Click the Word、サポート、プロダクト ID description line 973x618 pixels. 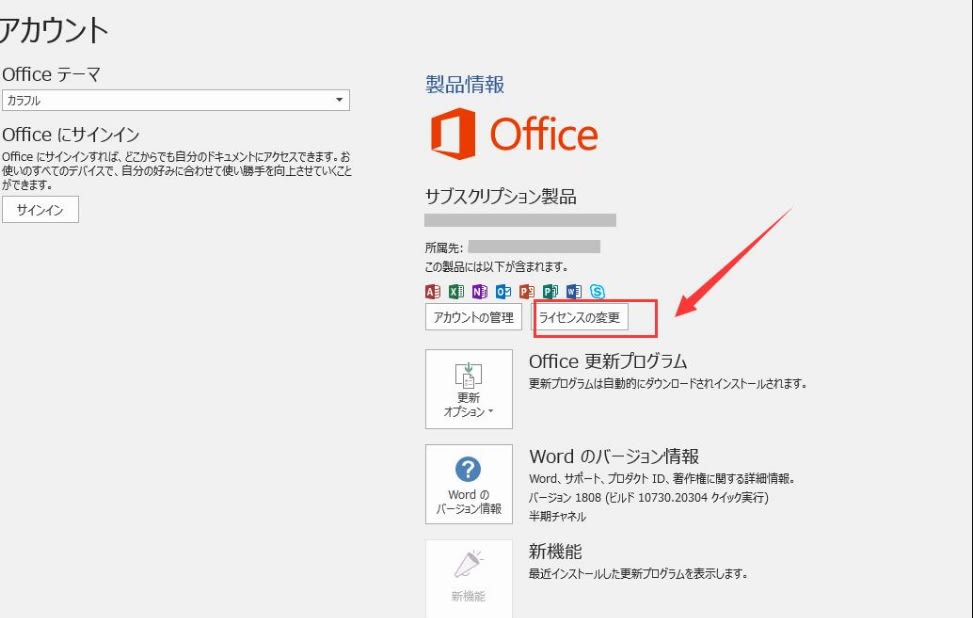click(662, 478)
